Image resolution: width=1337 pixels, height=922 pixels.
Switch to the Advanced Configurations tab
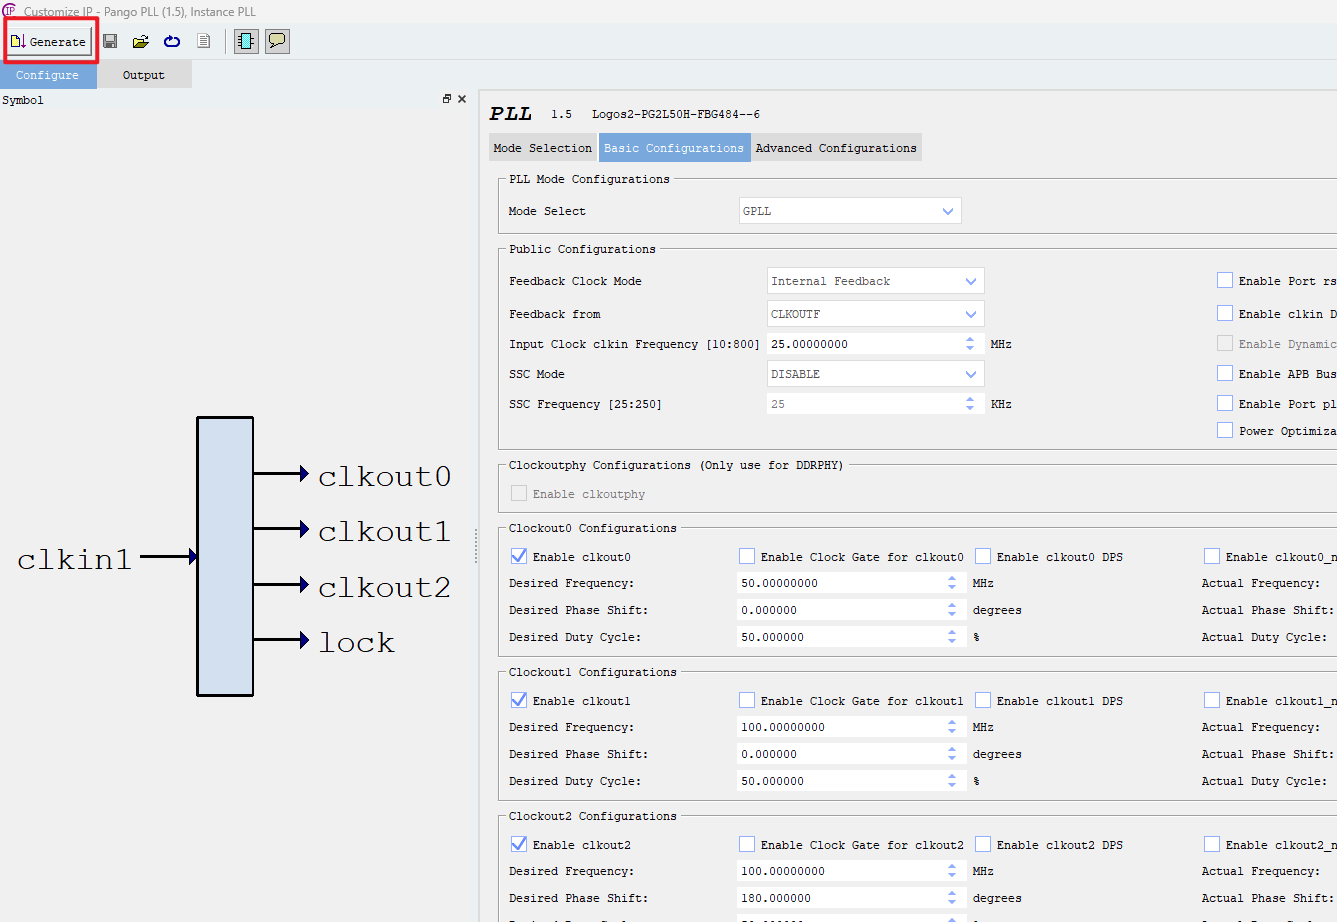[836, 147]
